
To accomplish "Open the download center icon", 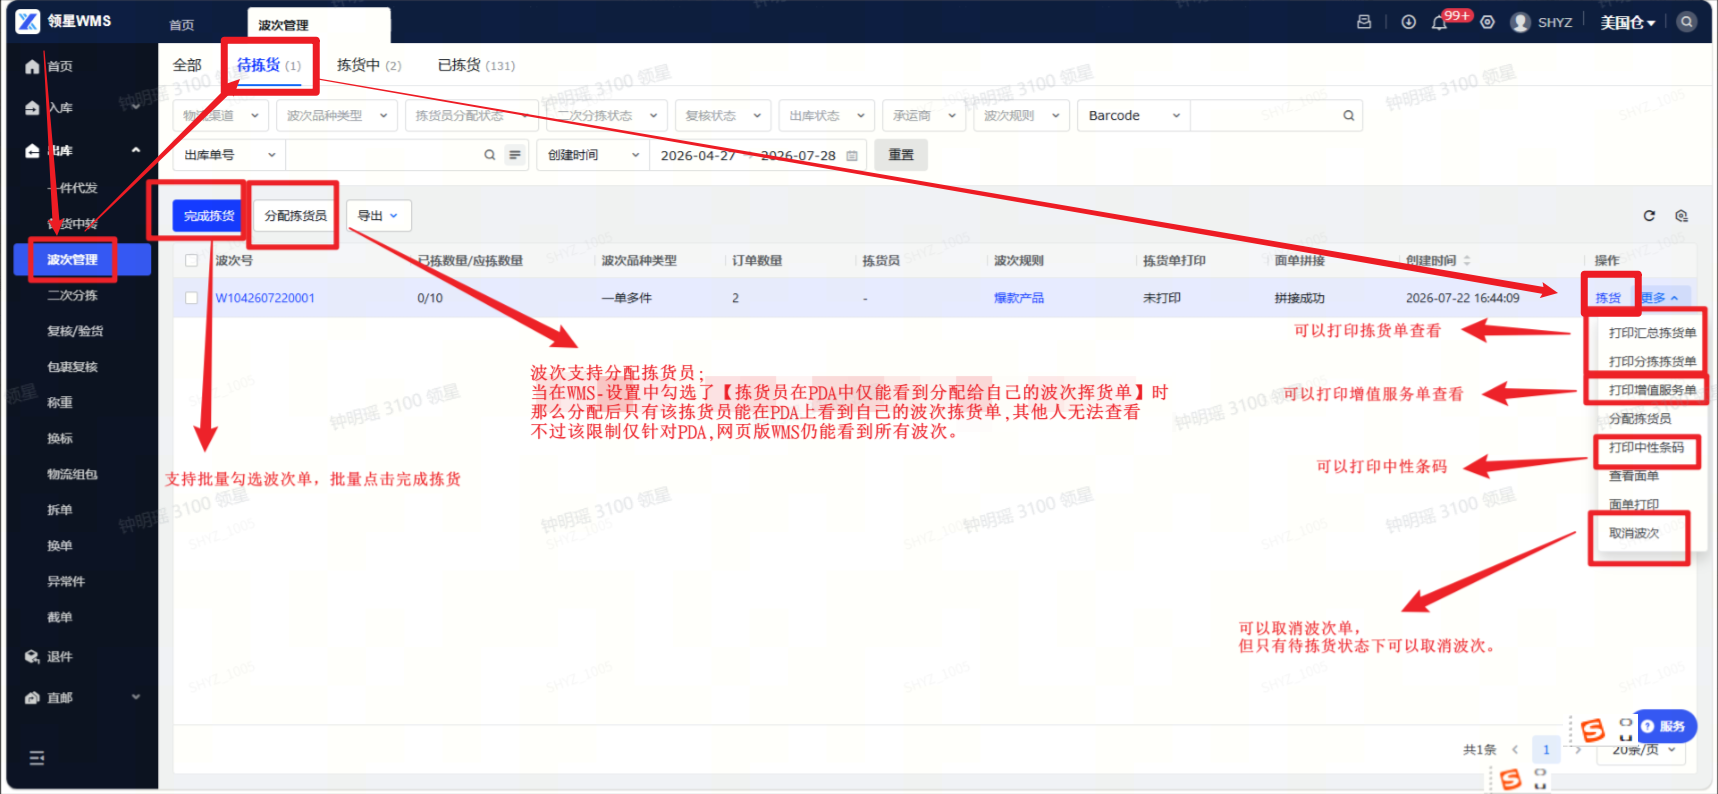I will (1408, 22).
